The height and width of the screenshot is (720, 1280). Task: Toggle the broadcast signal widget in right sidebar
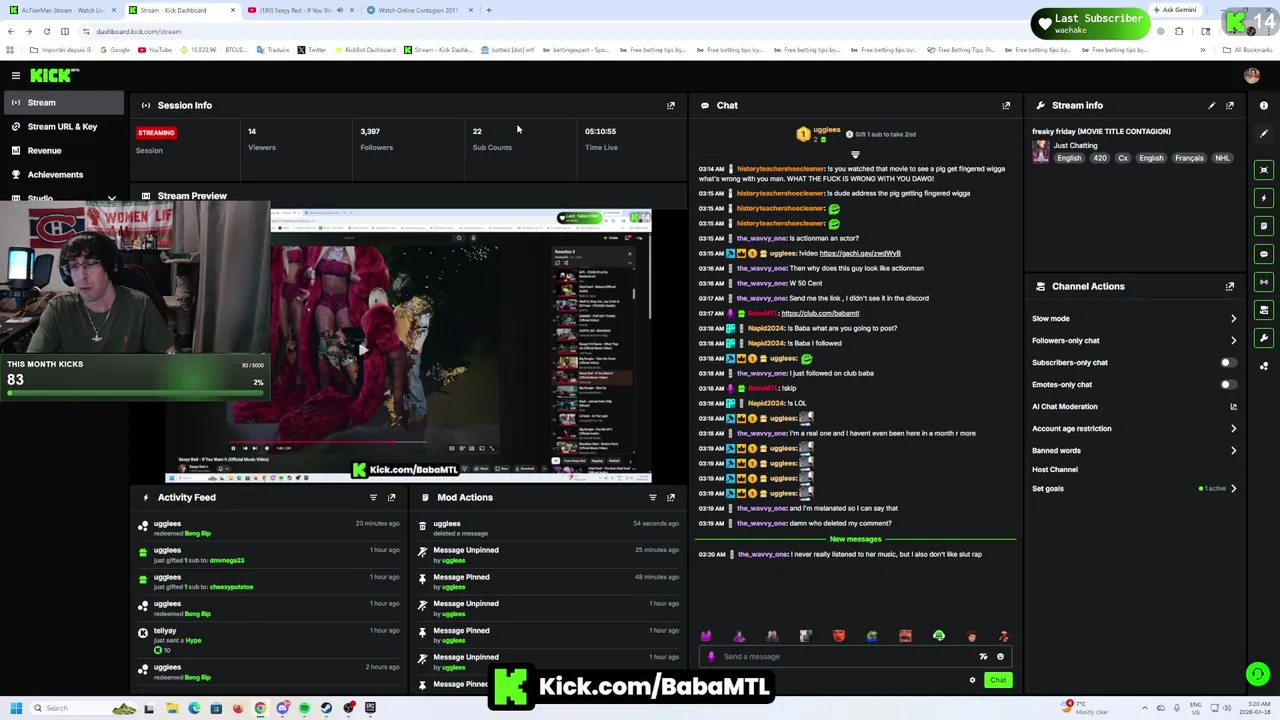point(1264,282)
